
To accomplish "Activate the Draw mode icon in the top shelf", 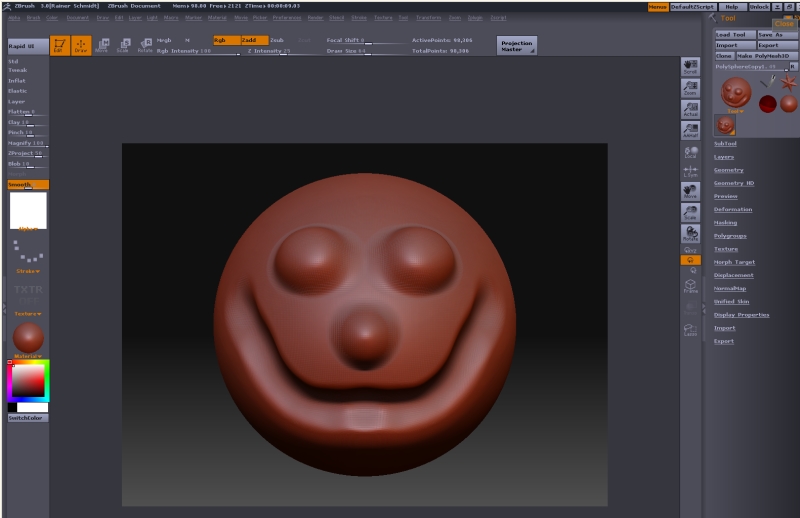I will click(81, 45).
